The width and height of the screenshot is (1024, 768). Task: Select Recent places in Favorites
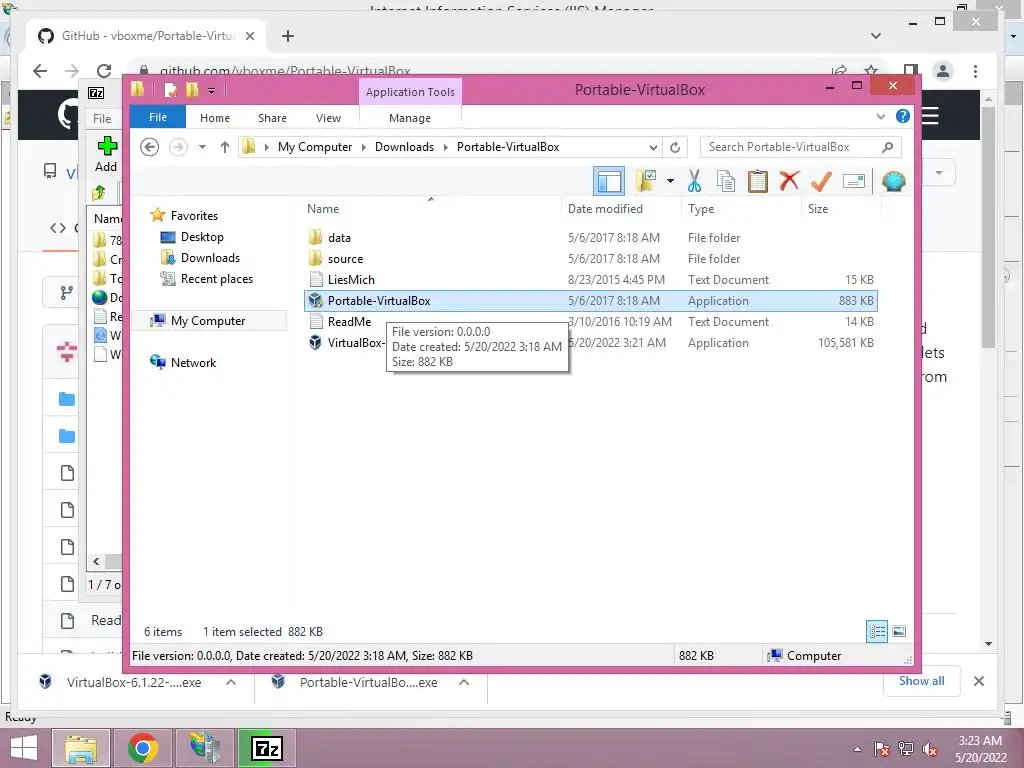coord(216,279)
